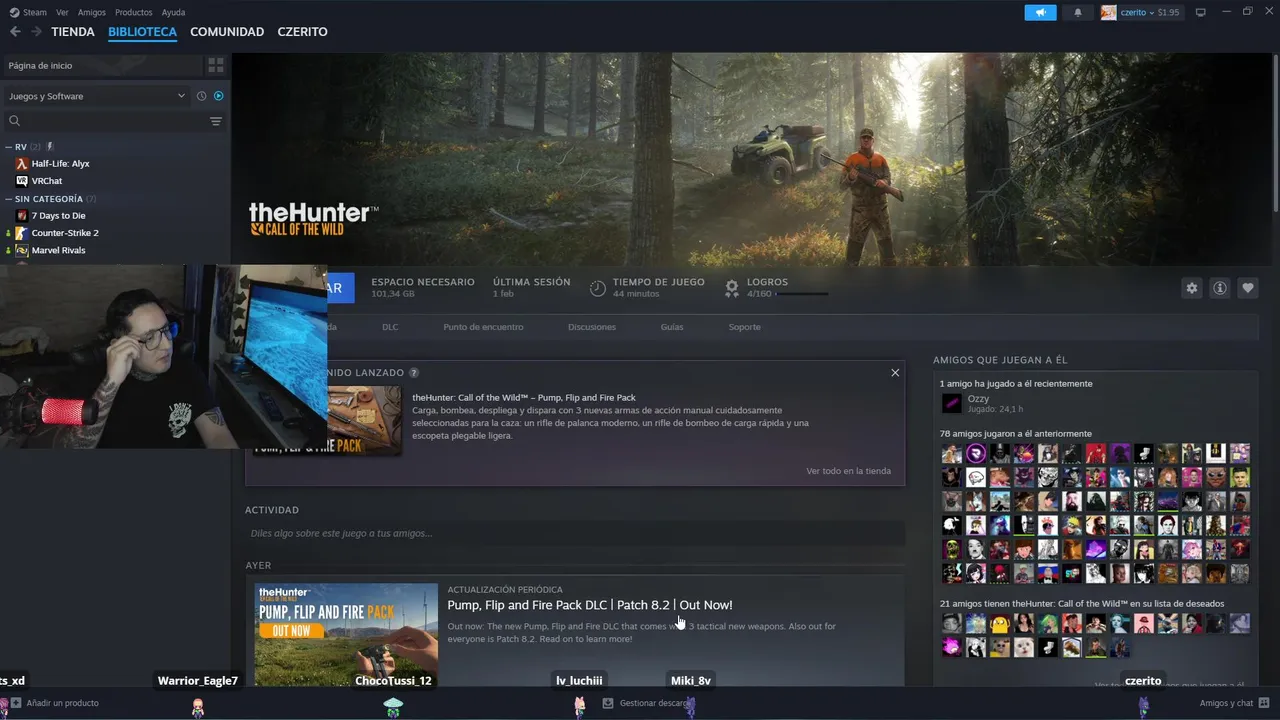Open the Pump, Flip and Fire news thumbnail
1280x720 pixels.
[346, 634]
